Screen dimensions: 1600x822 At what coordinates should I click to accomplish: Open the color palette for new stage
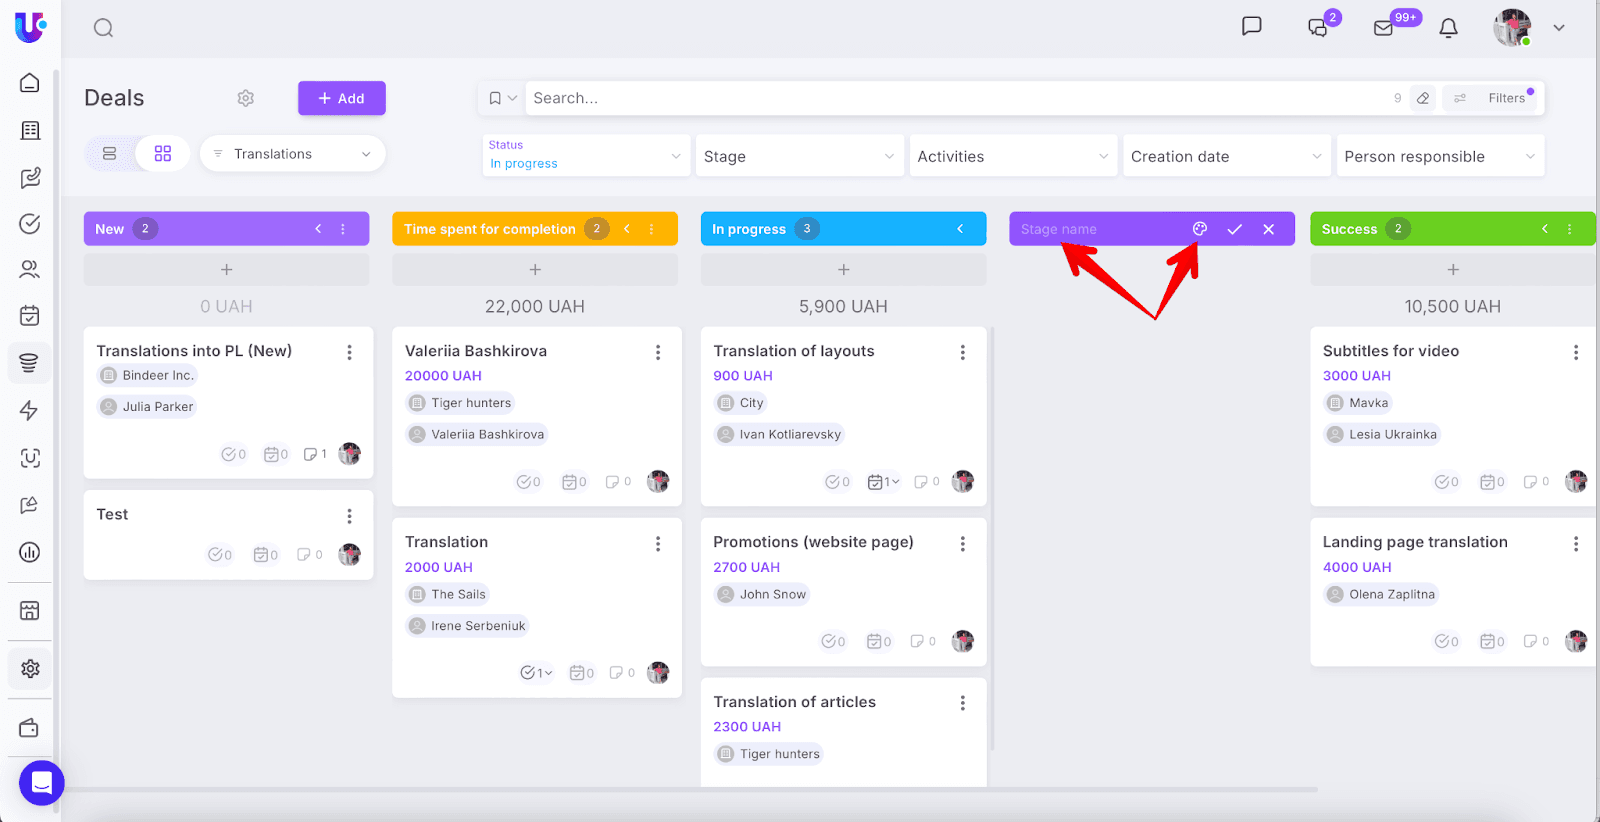coord(1200,229)
